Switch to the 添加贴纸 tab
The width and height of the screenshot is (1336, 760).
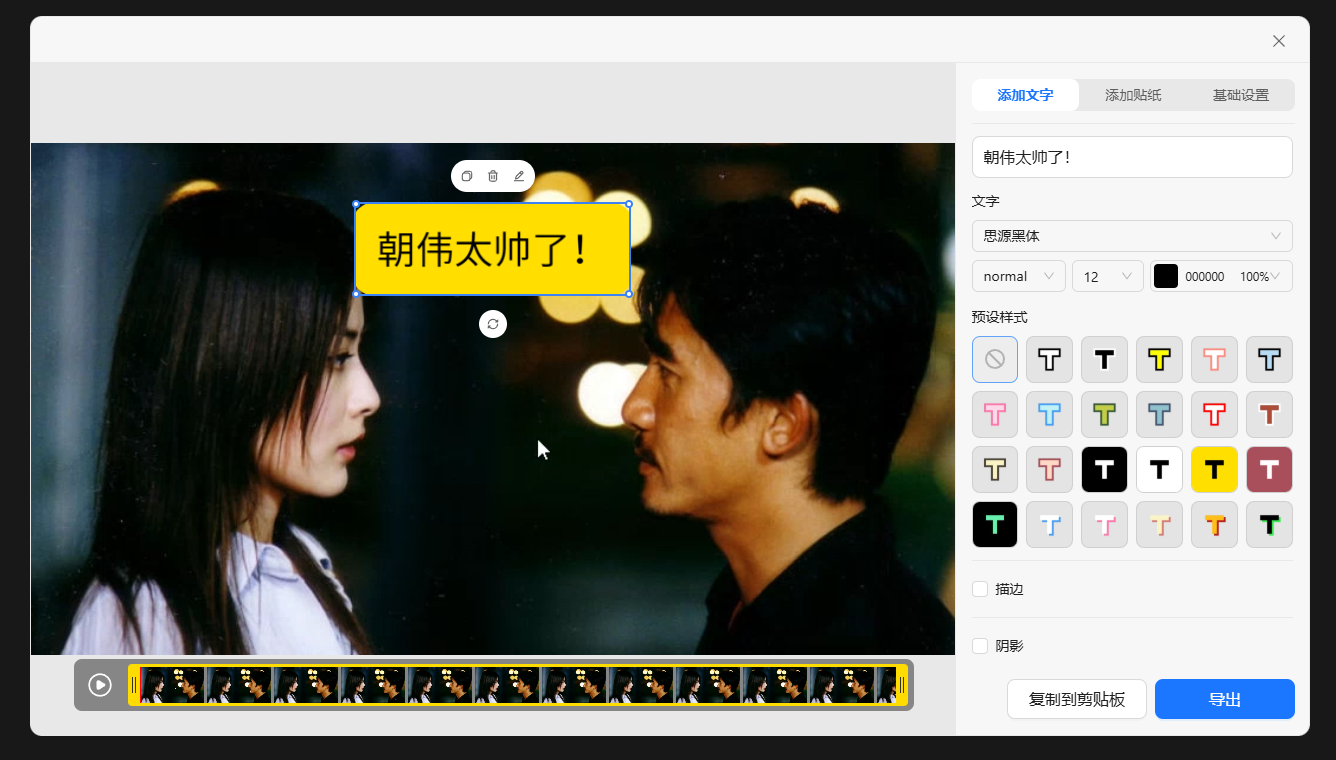(1133, 95)
